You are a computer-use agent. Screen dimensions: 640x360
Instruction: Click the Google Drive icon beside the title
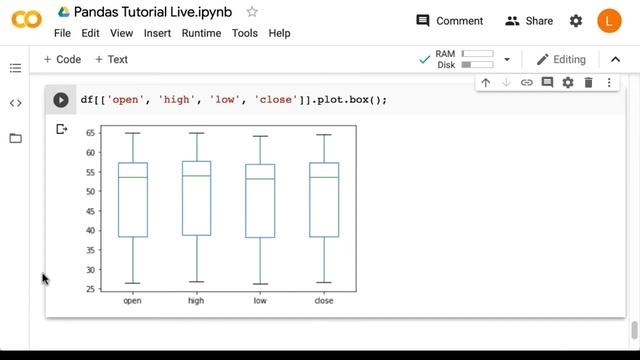[x=64, y=12]
